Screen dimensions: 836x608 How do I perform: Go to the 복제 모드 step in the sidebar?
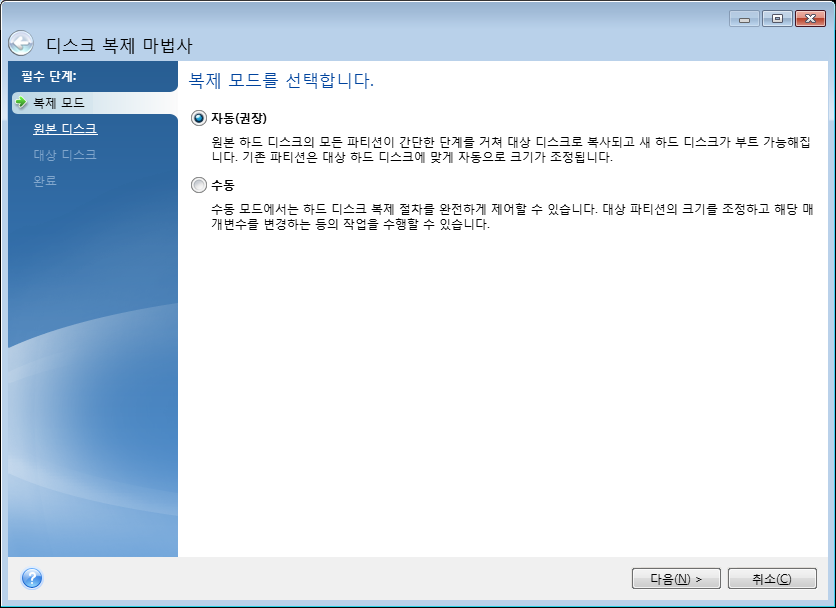pos(58,103)
